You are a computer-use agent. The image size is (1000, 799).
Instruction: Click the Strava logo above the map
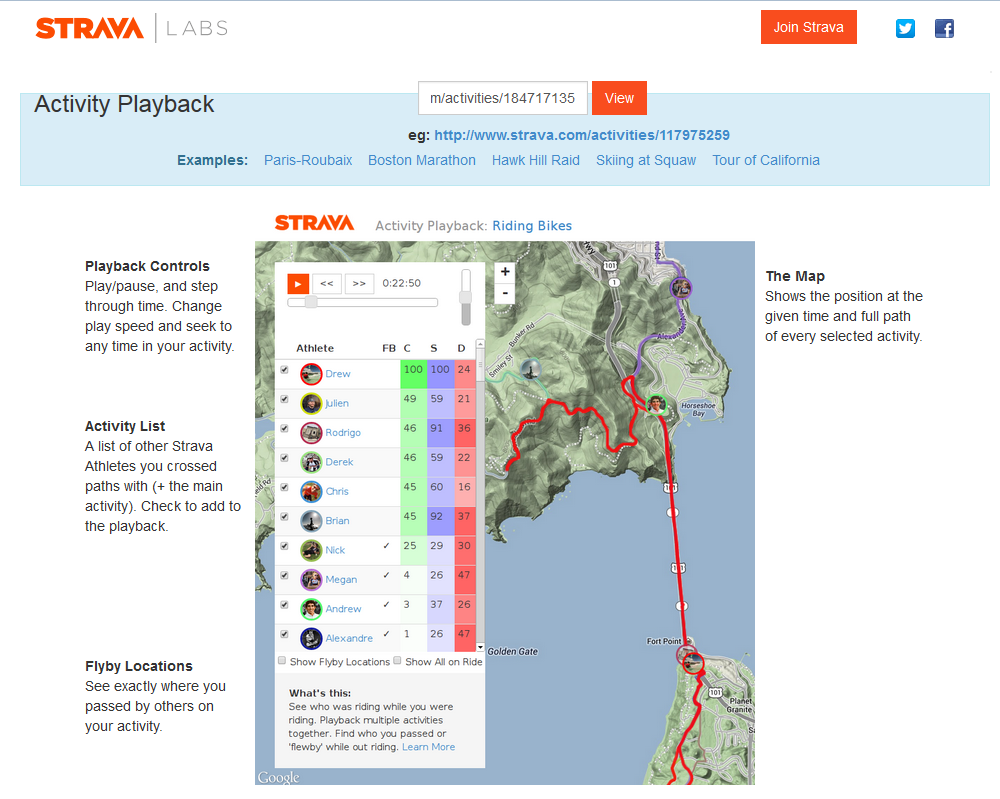click(314, 223)
